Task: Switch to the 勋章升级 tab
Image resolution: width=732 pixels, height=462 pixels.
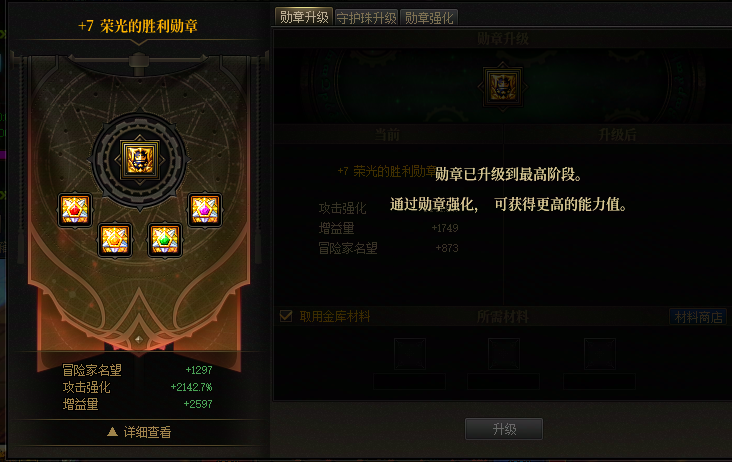Action: point(304,17)
